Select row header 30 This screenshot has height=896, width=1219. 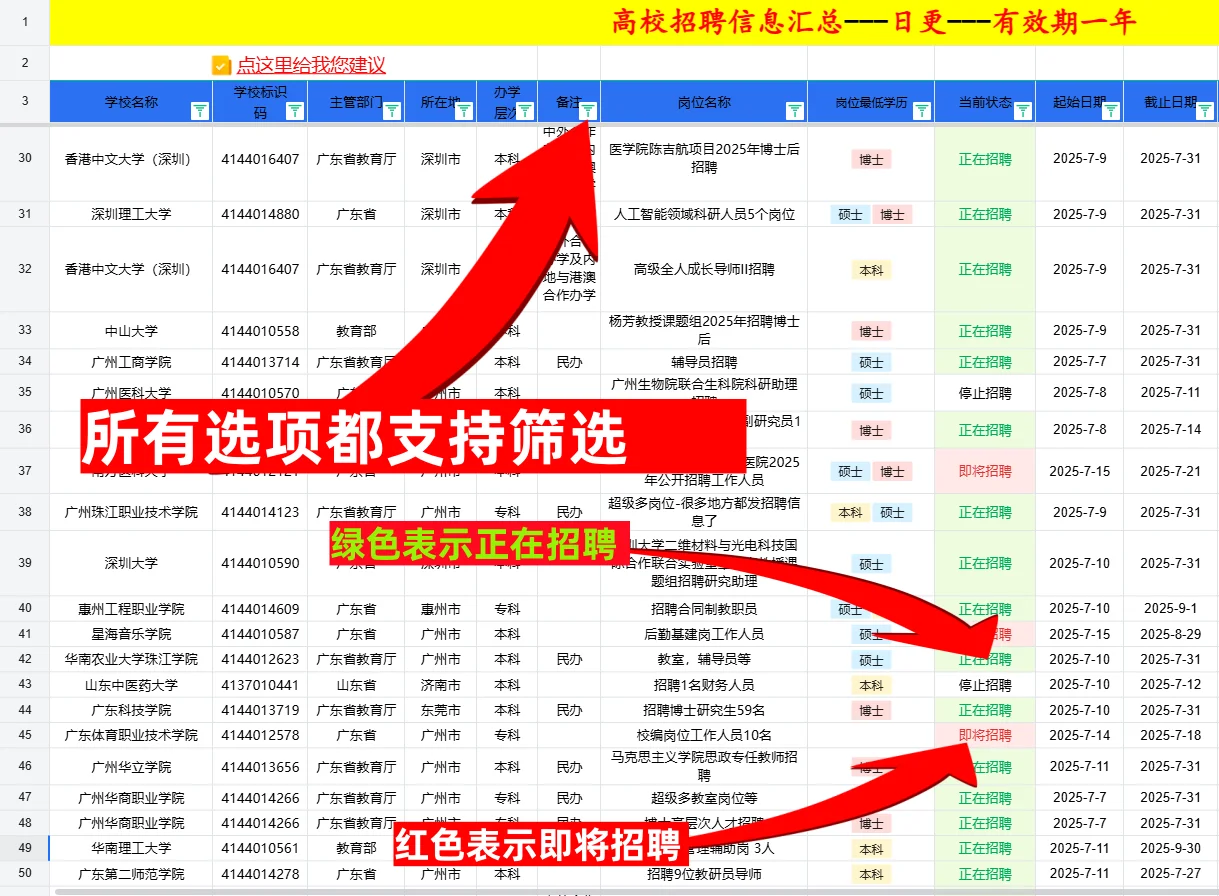[25, 158]
